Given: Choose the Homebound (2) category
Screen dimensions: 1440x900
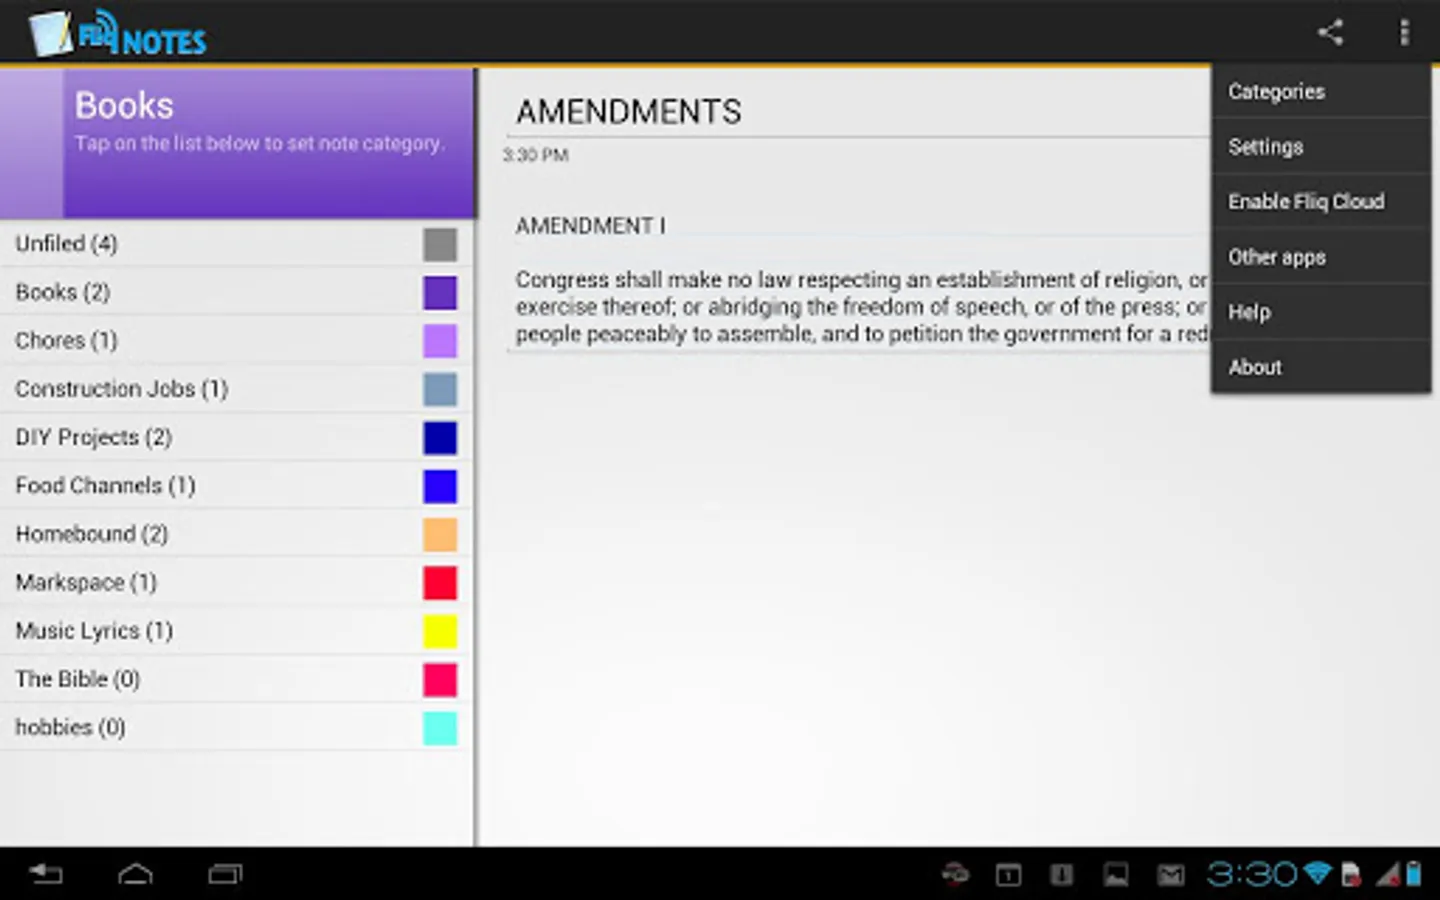Looking at the screenshot, I should coord(236,534).
